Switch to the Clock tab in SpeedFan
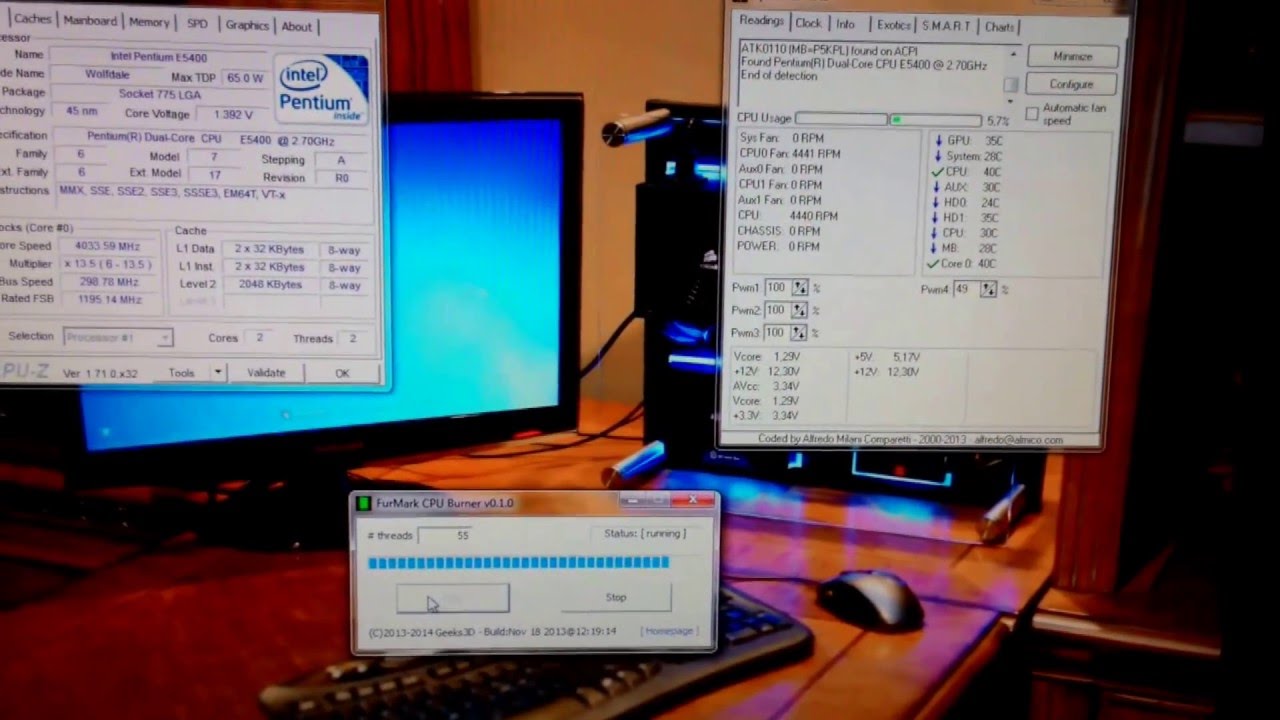This screenshot has height=720, width=1280. (808, 23)
